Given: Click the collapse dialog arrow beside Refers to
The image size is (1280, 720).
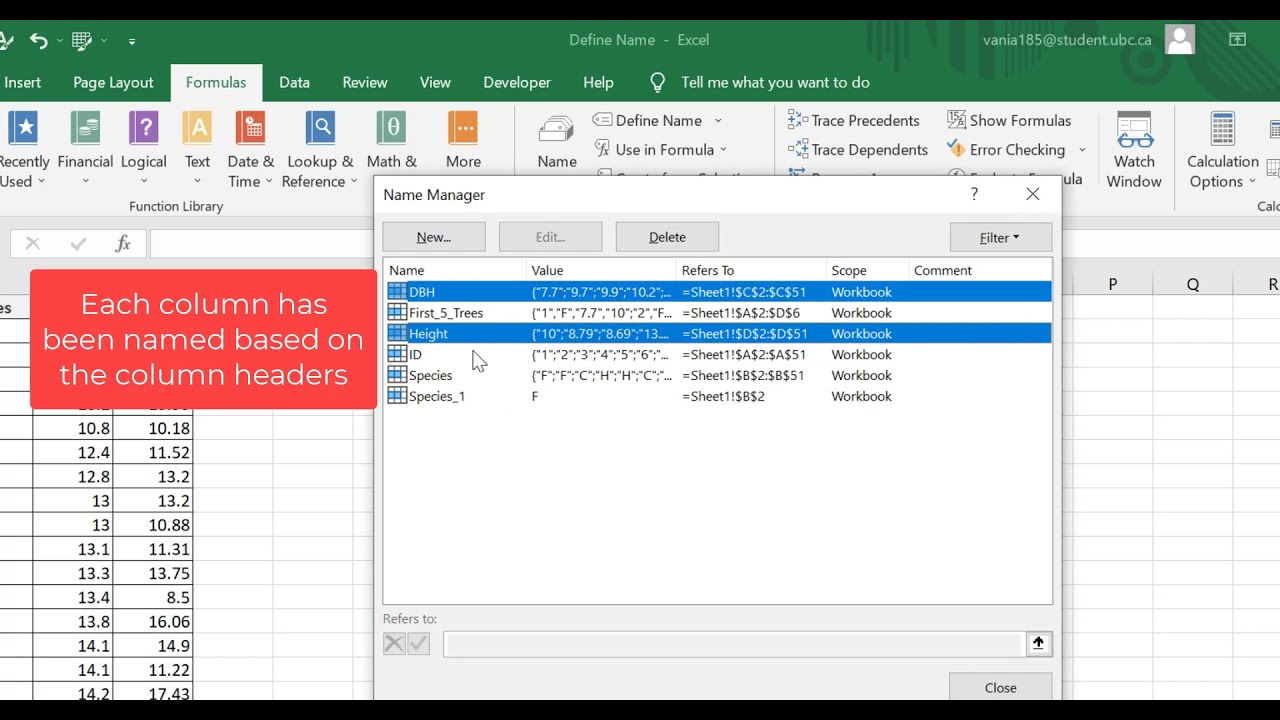Looking at the screenshot, I should (x=1038, y=643).
